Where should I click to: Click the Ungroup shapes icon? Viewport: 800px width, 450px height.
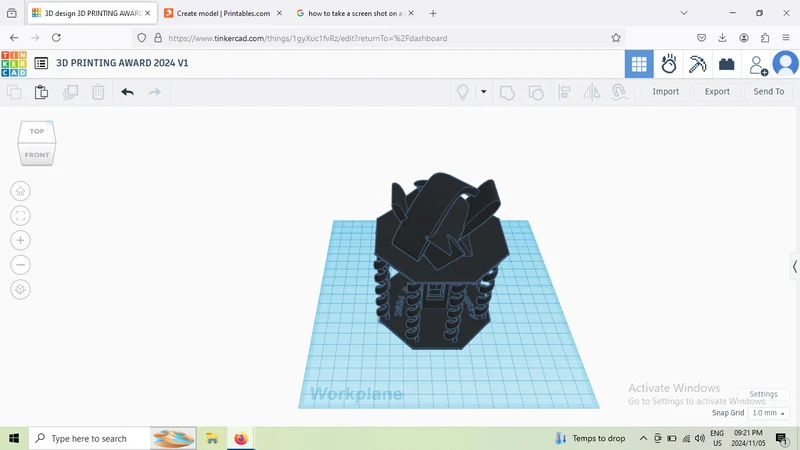click(x=536, y=92)
